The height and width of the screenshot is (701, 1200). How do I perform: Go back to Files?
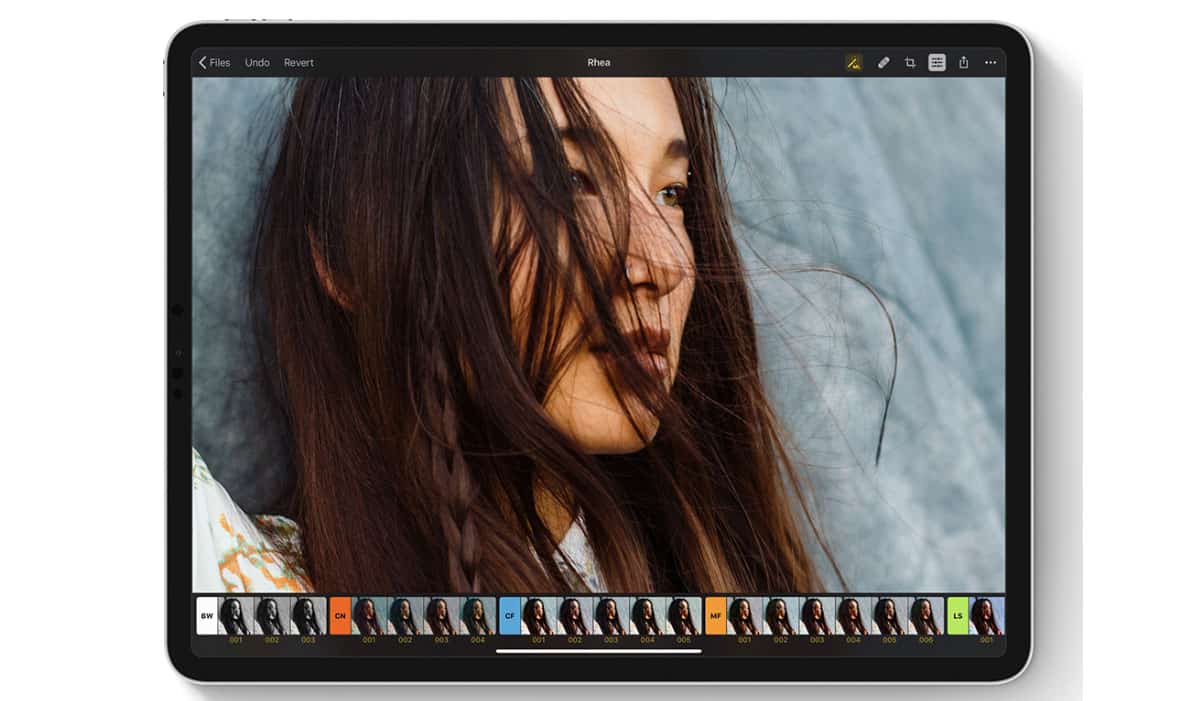click(214, 62)
